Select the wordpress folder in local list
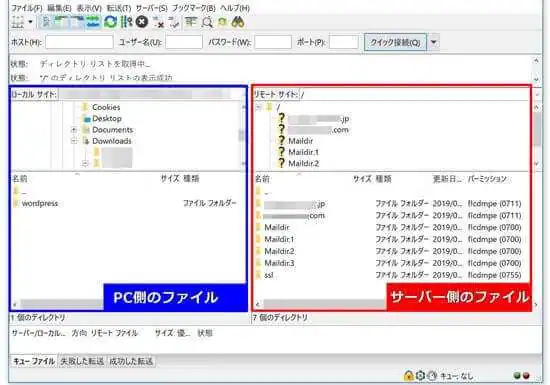The height and width of the screenshot is (385, 550). [40, 203]
